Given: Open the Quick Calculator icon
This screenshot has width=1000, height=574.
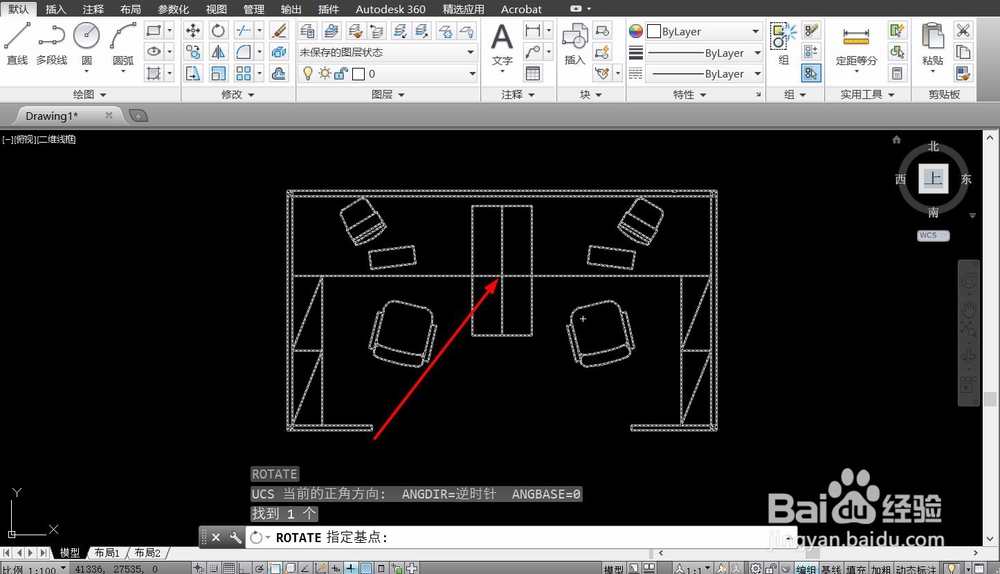Looking at the screenshot, I should [x=897, y=73].
